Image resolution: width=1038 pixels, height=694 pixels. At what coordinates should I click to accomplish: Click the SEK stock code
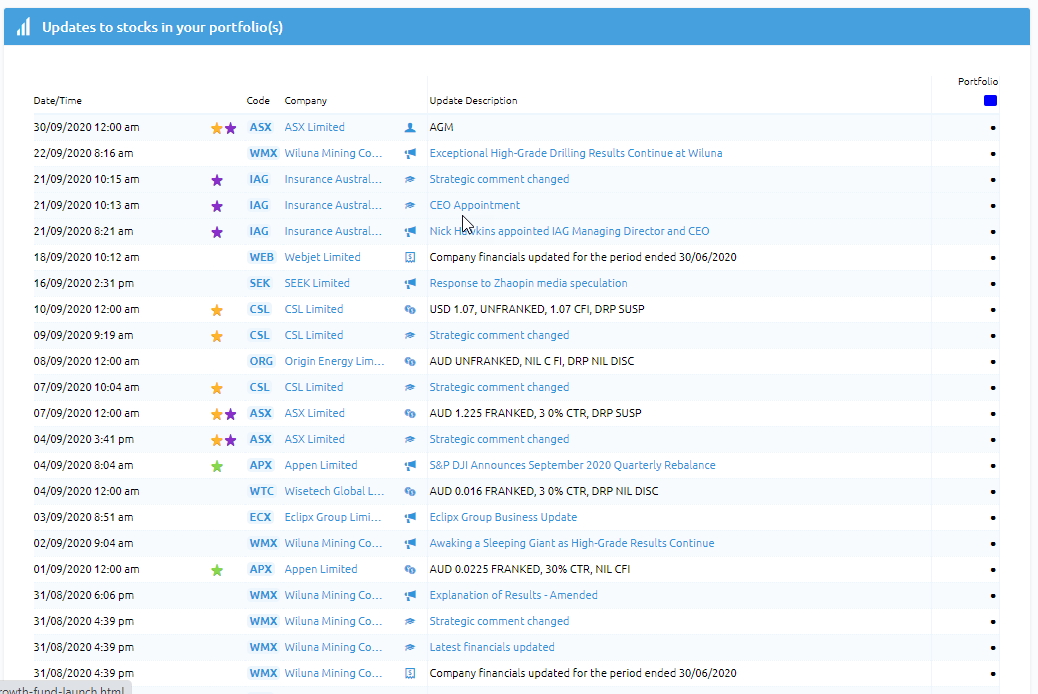260,283
